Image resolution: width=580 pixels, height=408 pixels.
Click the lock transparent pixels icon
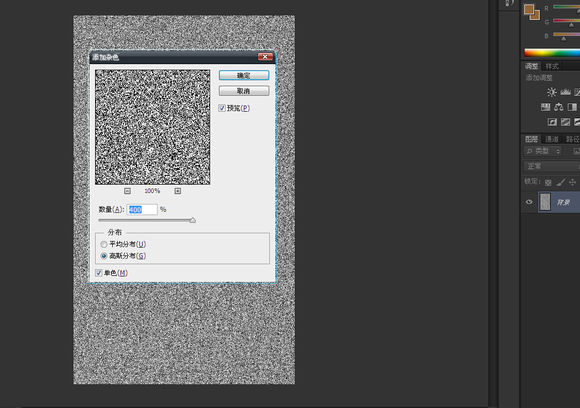click(x=548, y=182)
